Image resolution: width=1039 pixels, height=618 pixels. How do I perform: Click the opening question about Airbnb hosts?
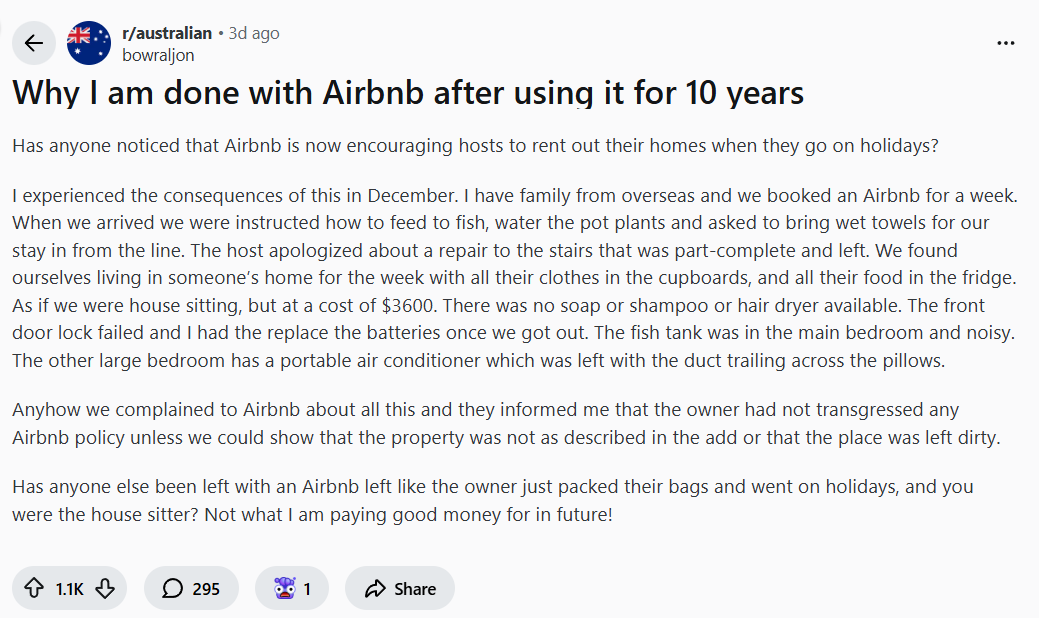click(475, 145)
